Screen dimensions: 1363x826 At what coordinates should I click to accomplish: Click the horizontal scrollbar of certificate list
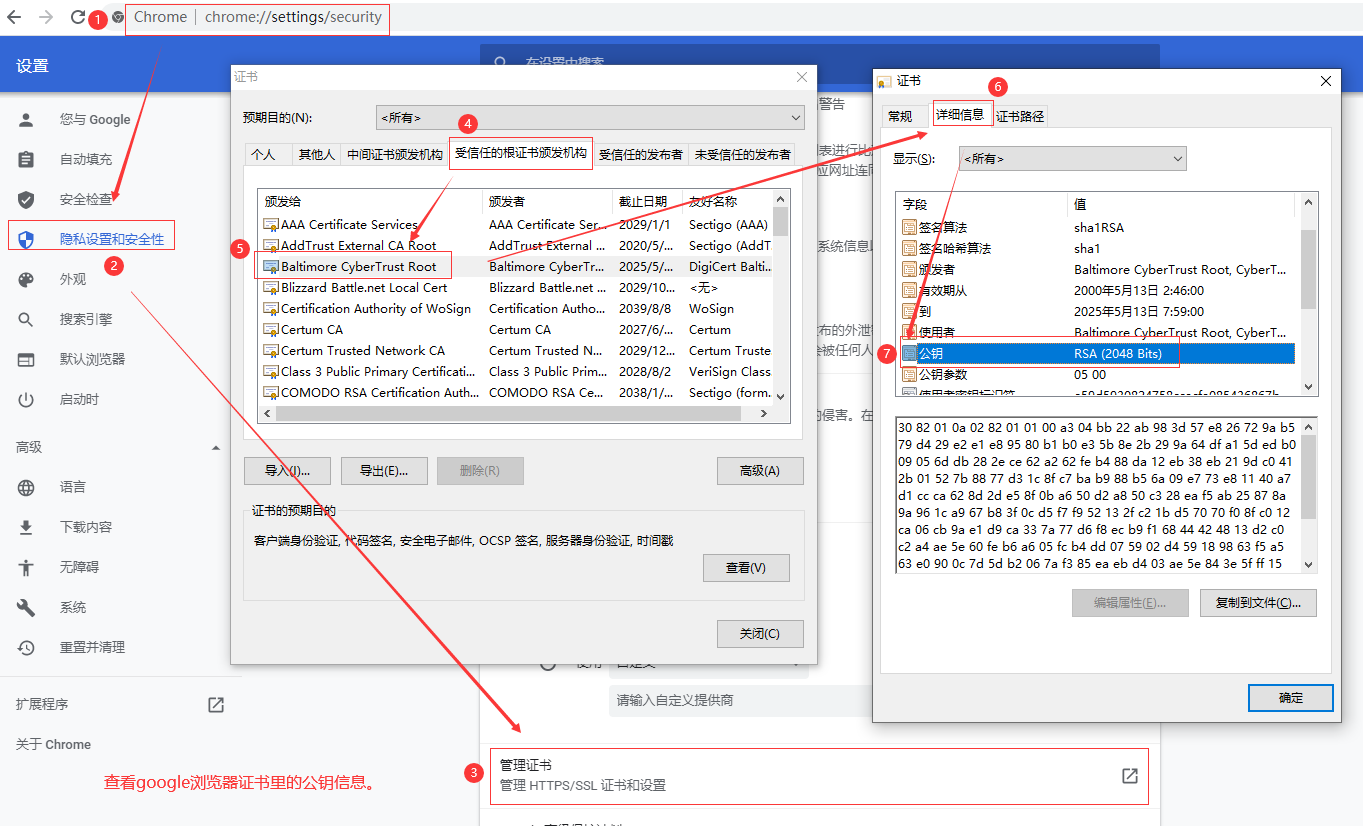pos(515,414)
